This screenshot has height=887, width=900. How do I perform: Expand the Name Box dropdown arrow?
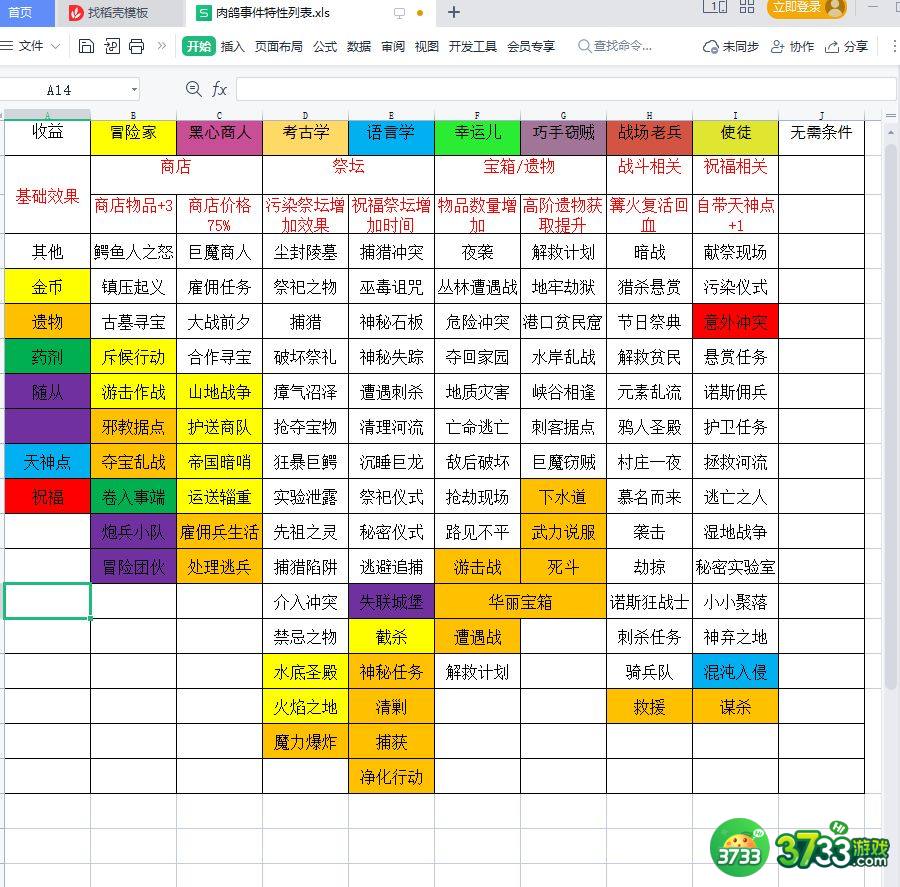click(x=134, y=90)
